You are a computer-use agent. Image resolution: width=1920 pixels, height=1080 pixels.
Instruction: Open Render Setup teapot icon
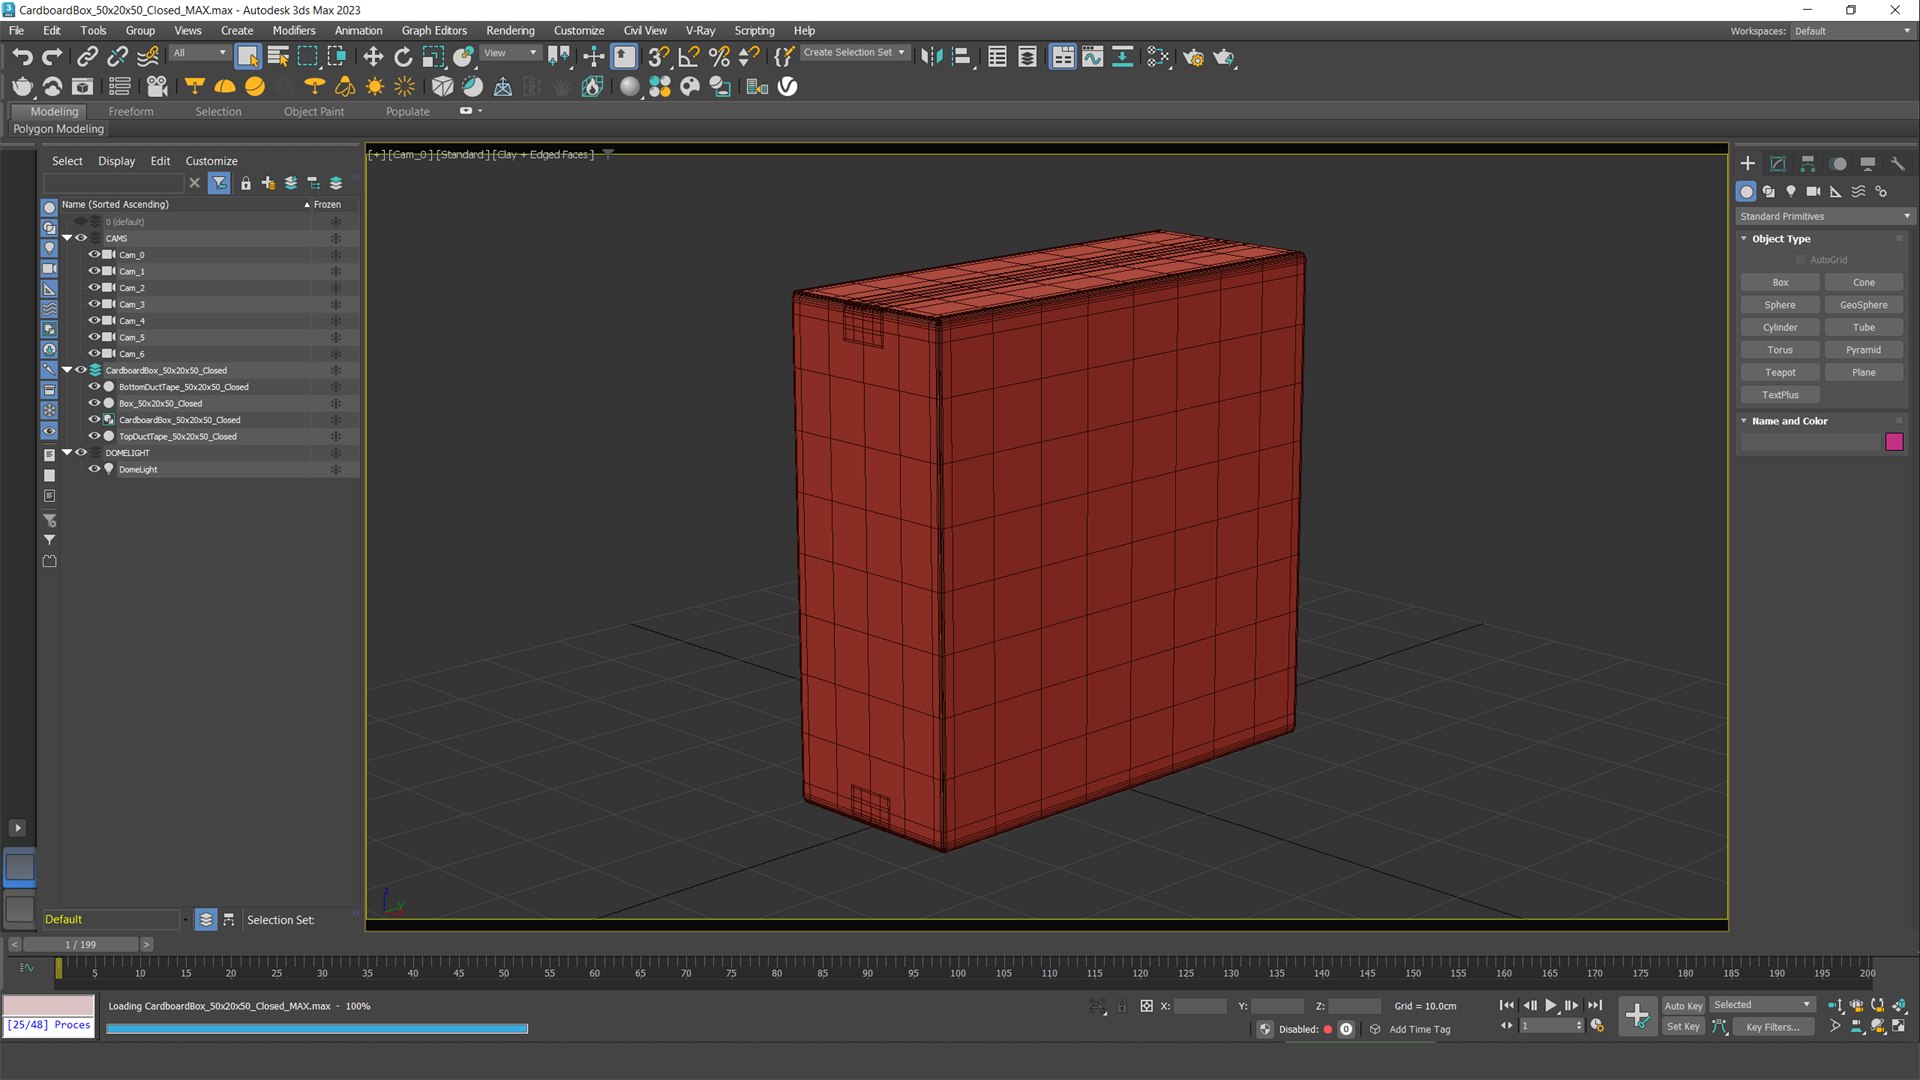pos(1193,57)
